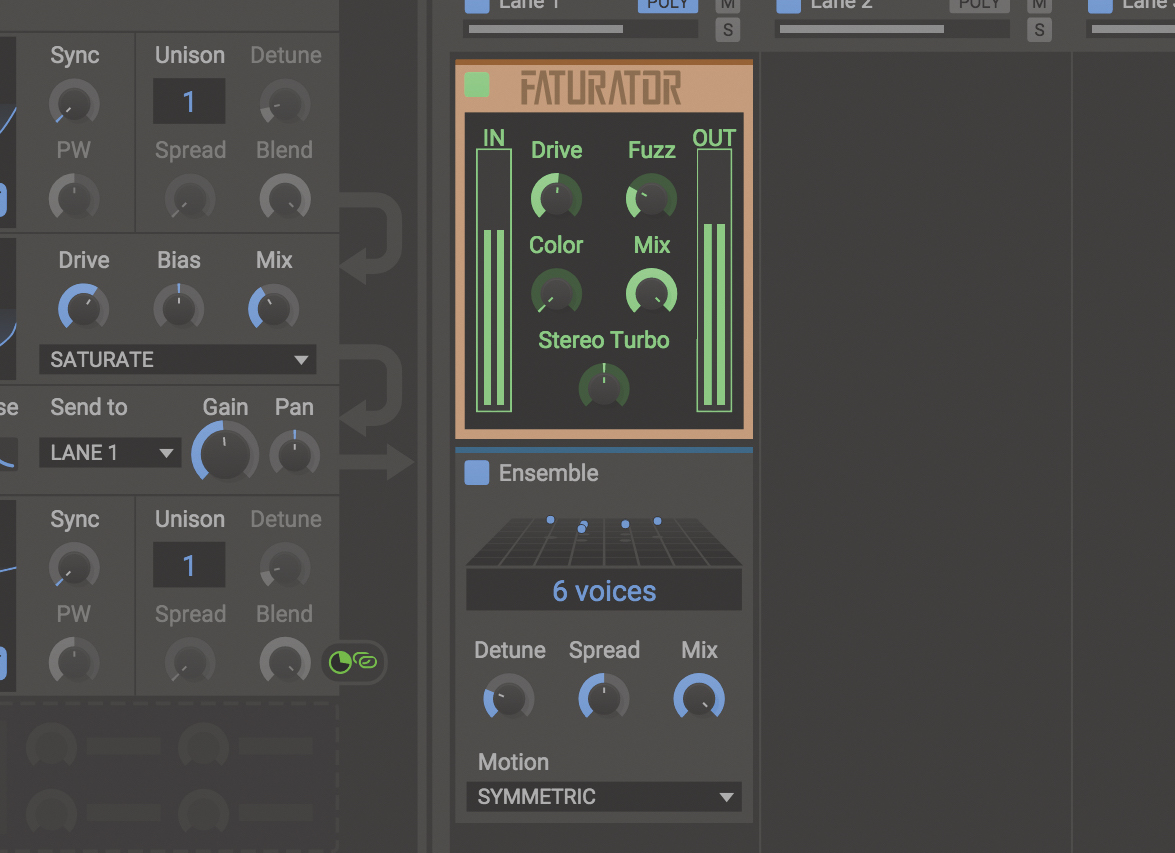This screenshot has width=1175, height=853.
Task: Click the upper oscillator's Sync knob
Action: (x=74, y=103)
